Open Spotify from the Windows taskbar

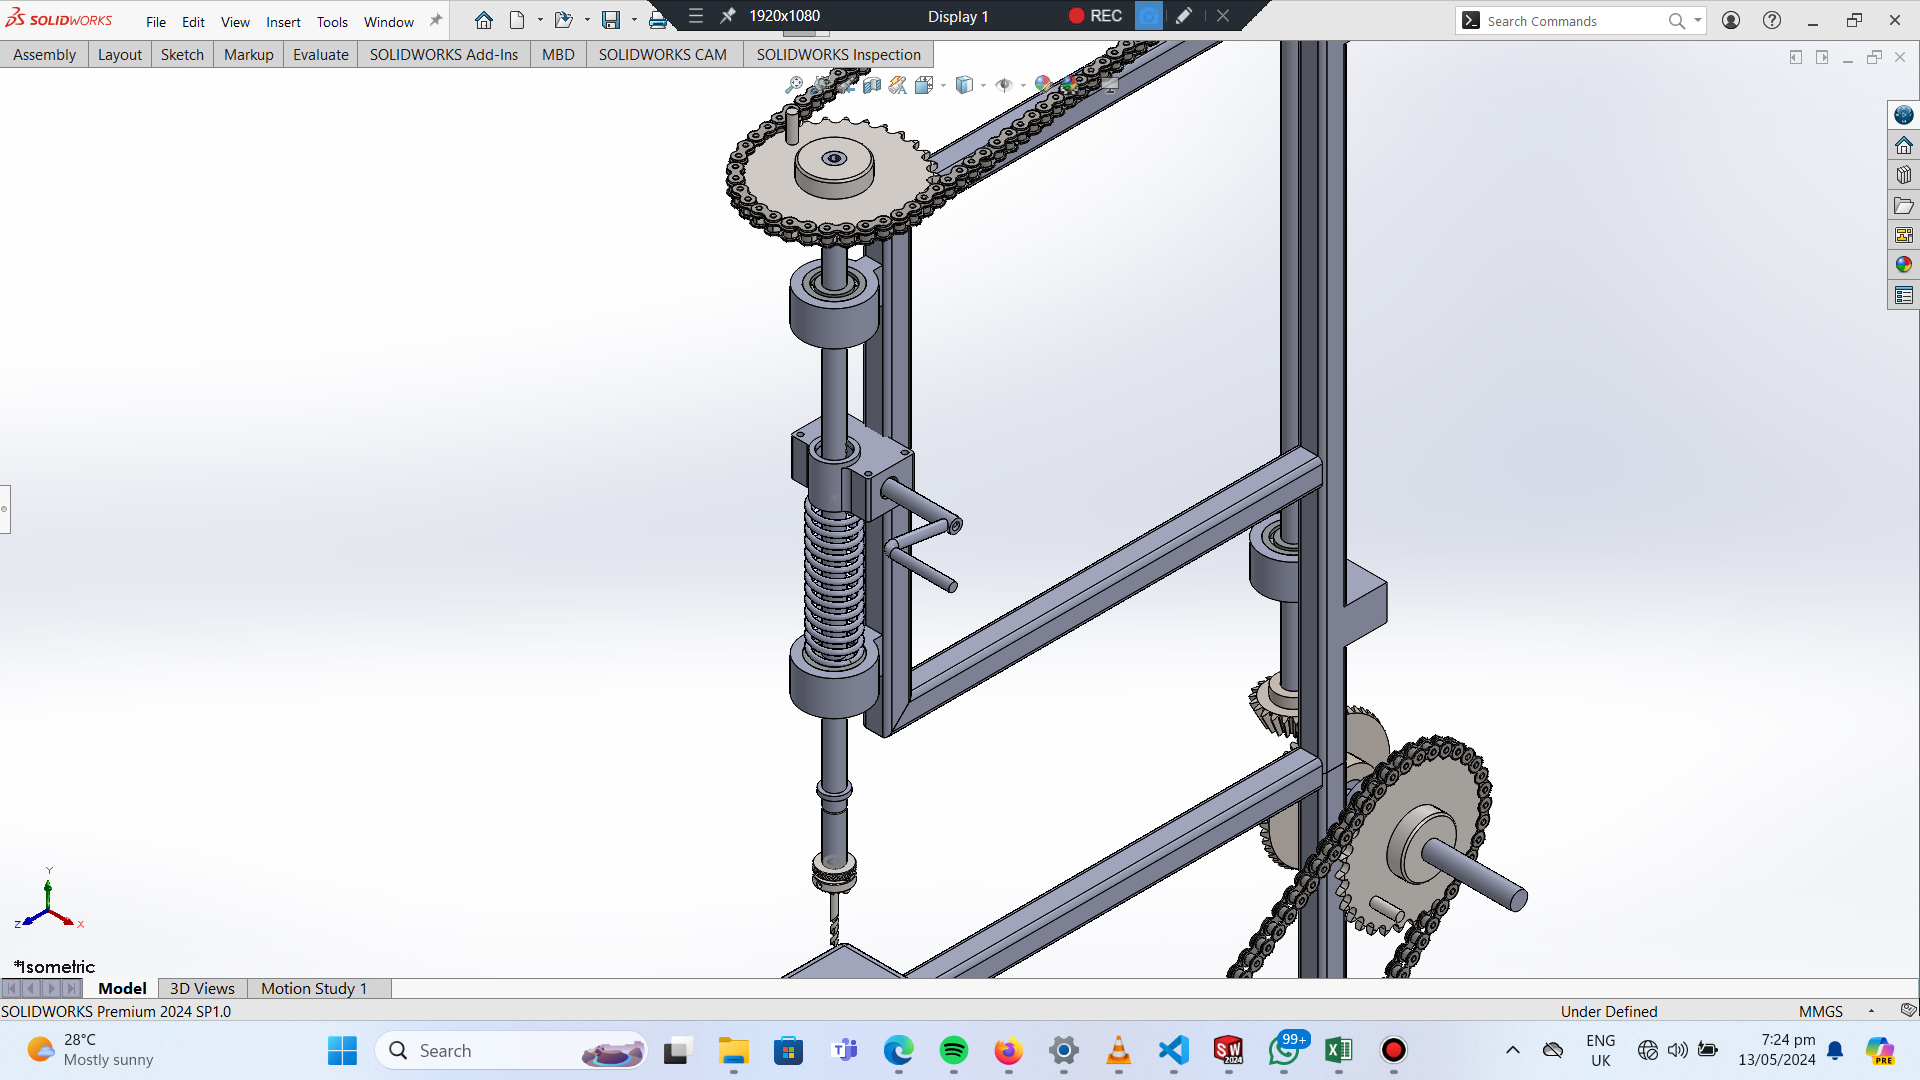(x=953, y=1050)
